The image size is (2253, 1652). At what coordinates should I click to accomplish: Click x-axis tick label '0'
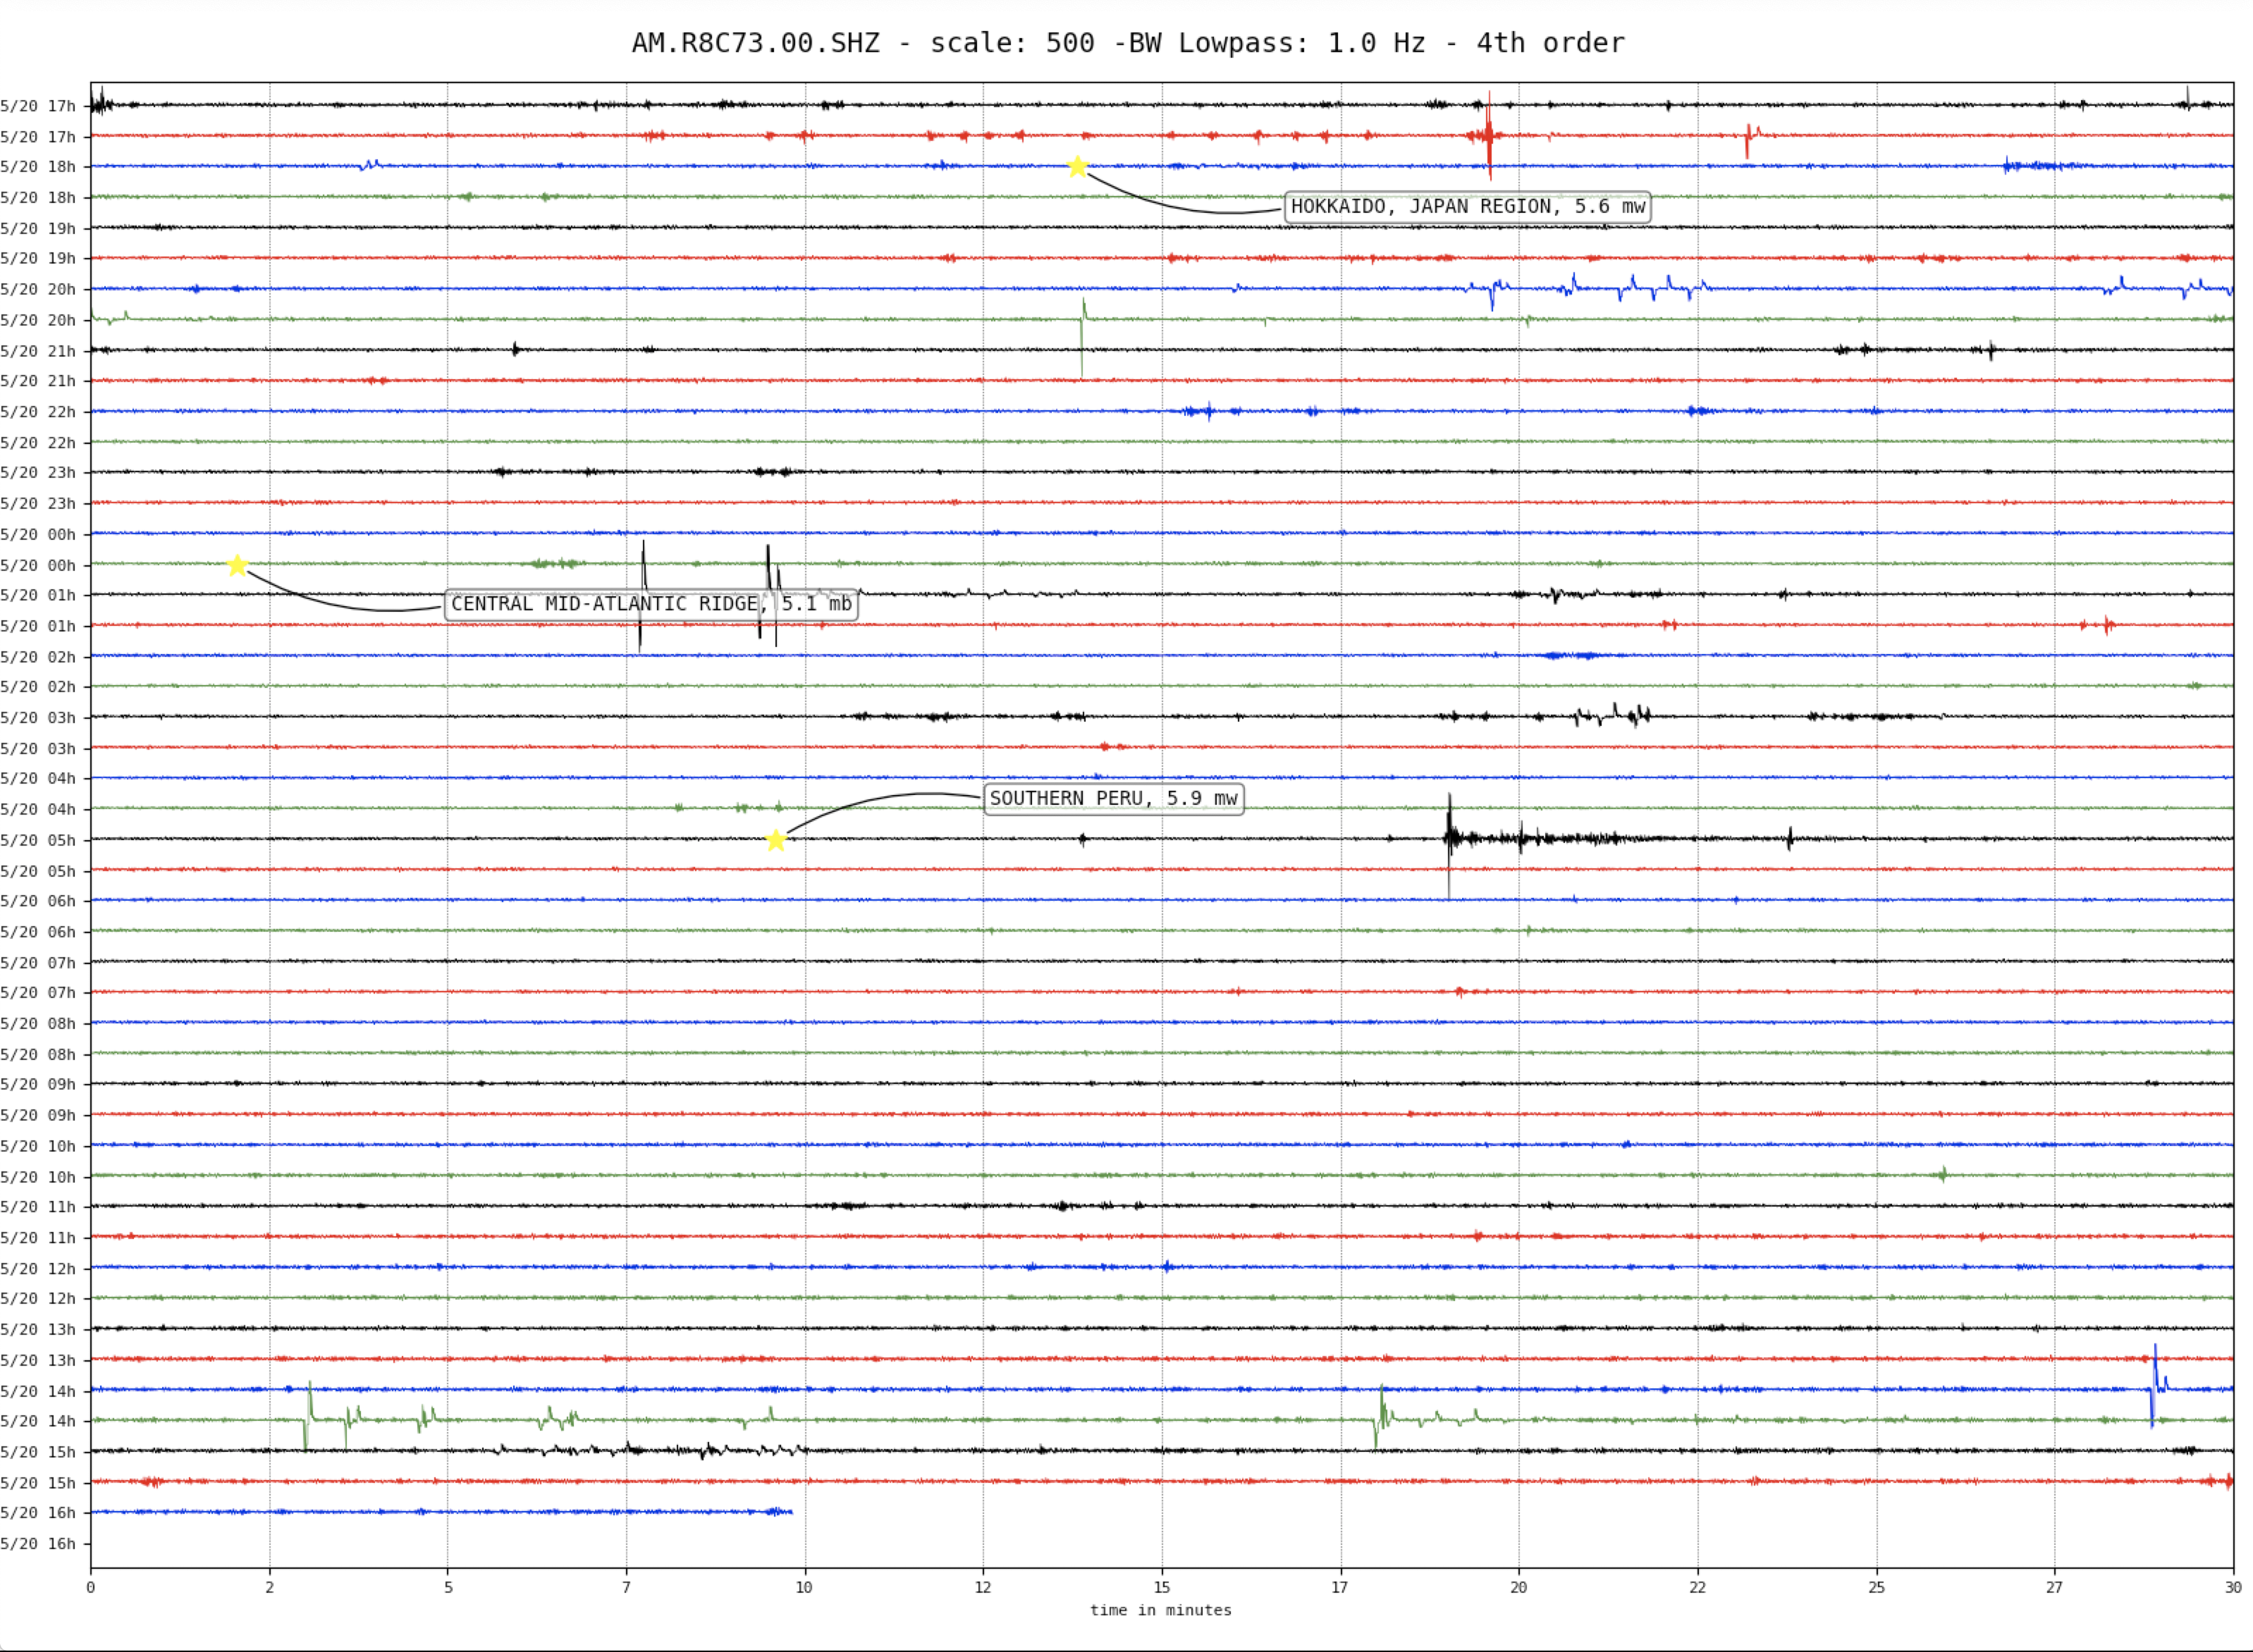tap(91, 1587)
